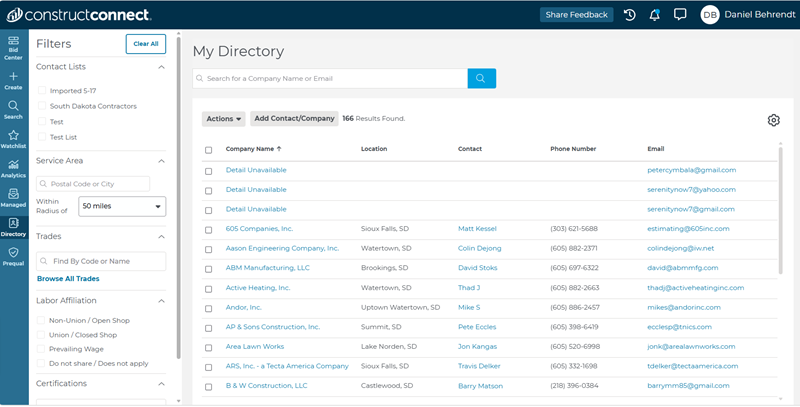This screenshot has height=407, width=800.
Task: Collapse the Service Area section
Action: tap(161, 161)
